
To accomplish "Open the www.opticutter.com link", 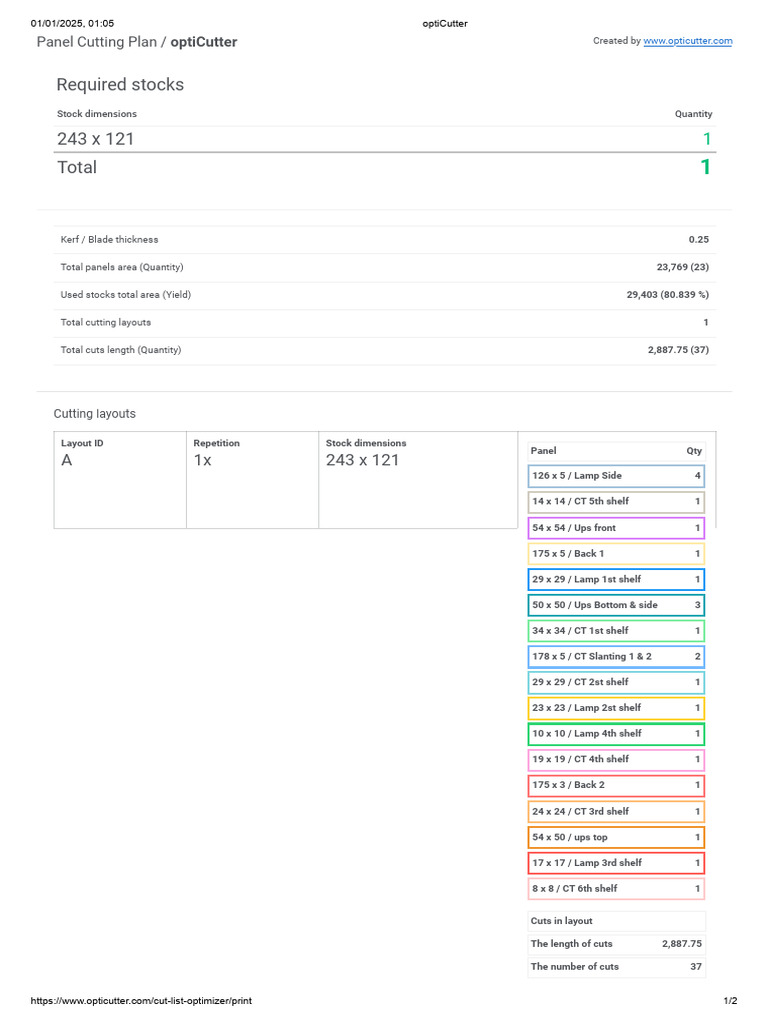I will [687, 41].
